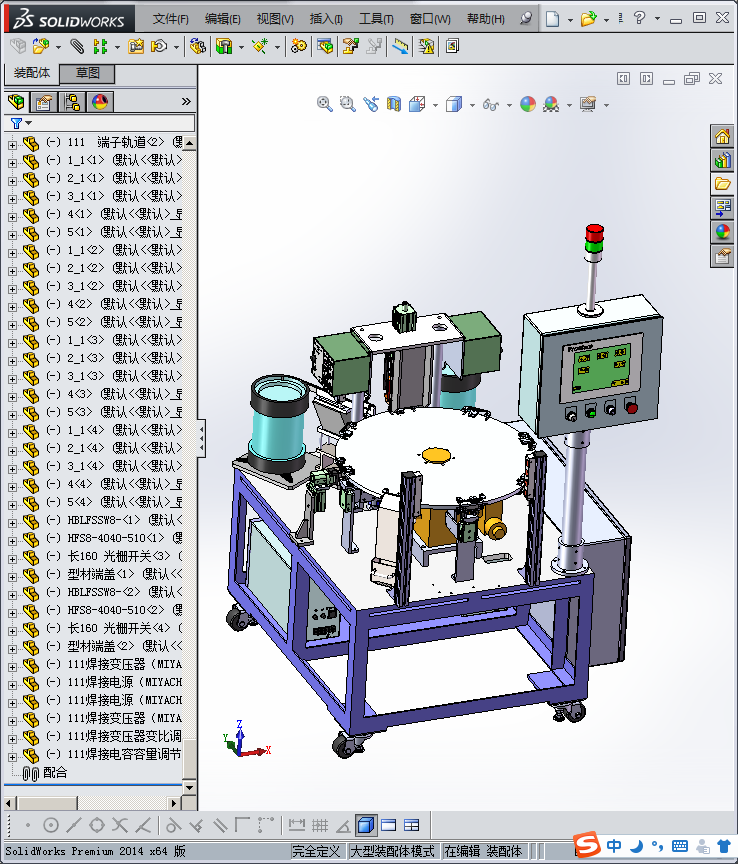Toggle the grid snap
This screenshot has width=738, height=864.
point(320,825)
